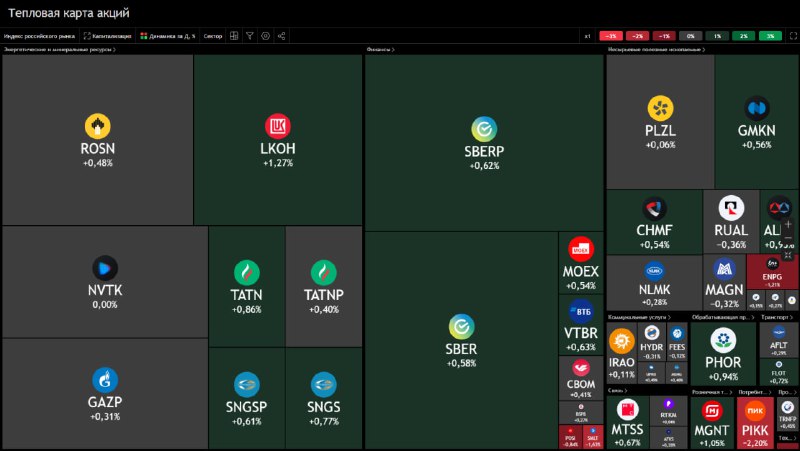Click the zoom out minus button

point(788,239)
